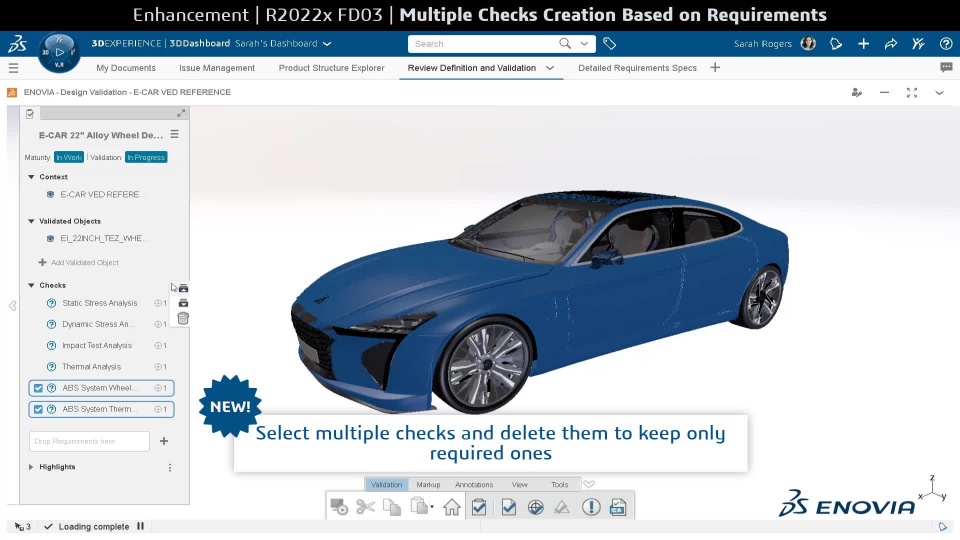Collapse the side panel with left arrow
This screenshot has width=960, height=540.
[x=12, y=306]
